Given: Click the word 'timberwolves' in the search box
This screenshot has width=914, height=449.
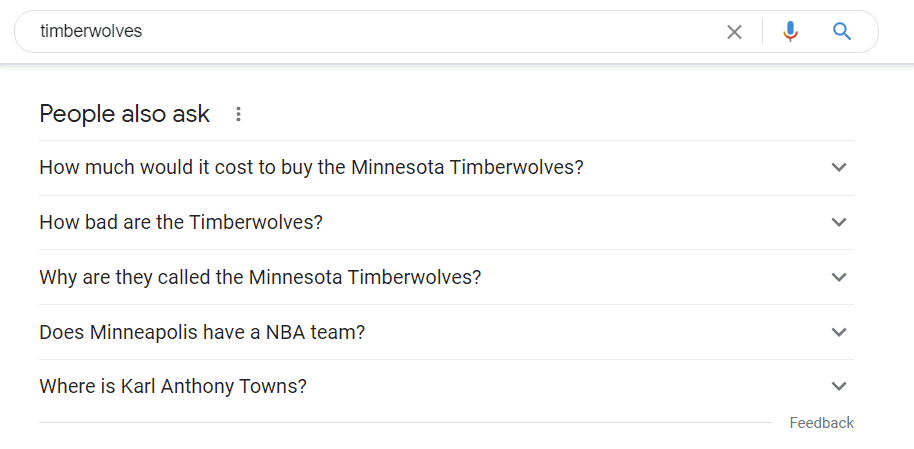Looking at the screenshot, I should point(91,31).
